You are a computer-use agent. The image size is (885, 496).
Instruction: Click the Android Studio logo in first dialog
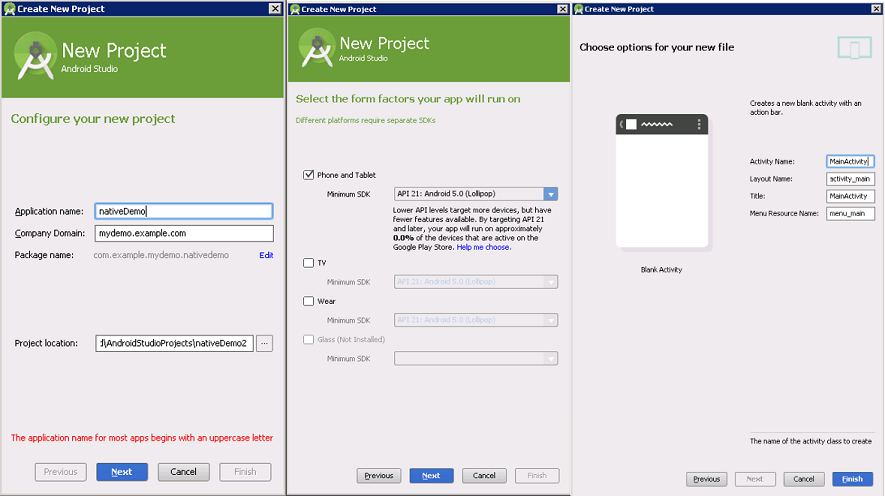coord(35,55)
